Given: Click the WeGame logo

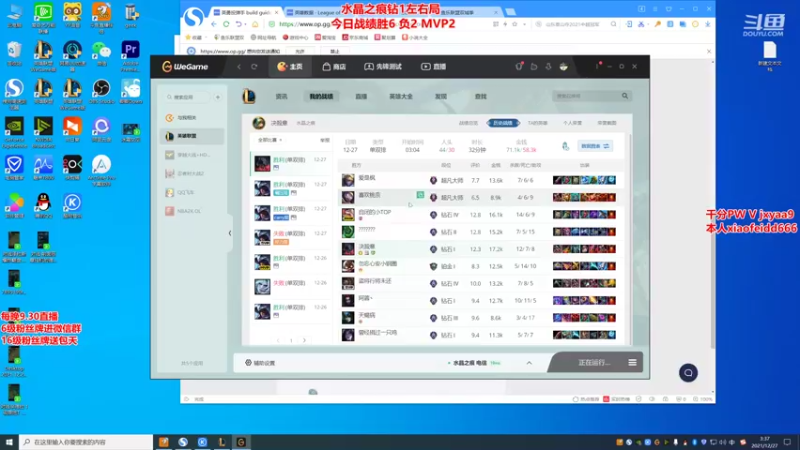Looking at the screenshot, I should pyautogui.click(x=185, y=67).
